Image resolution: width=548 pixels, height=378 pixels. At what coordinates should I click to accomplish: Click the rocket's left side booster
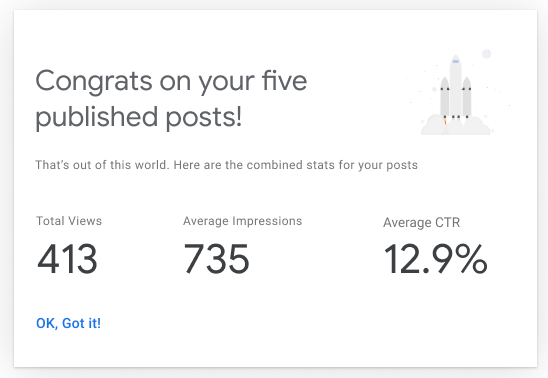coord(445,99)
